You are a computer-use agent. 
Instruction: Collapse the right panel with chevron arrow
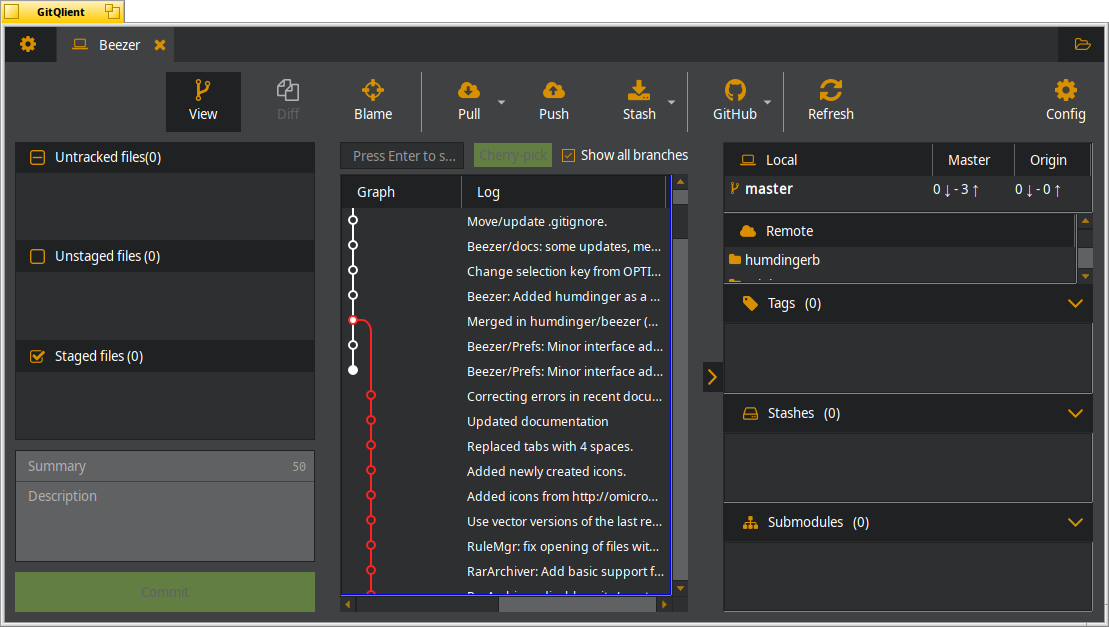(x=712, y=377)
